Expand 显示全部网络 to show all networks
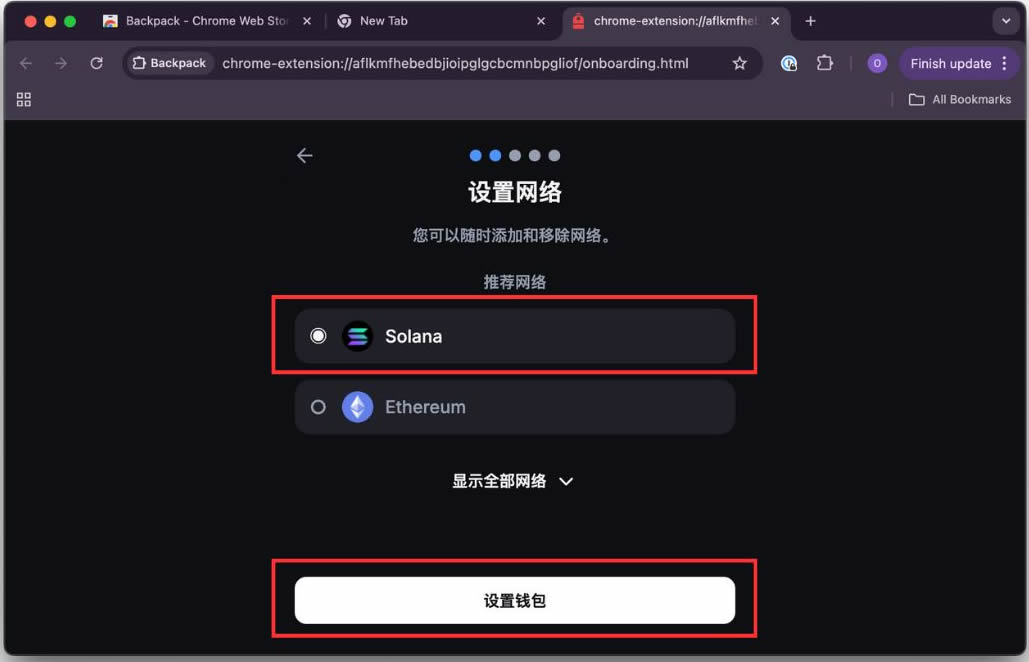 click(513, 481)
